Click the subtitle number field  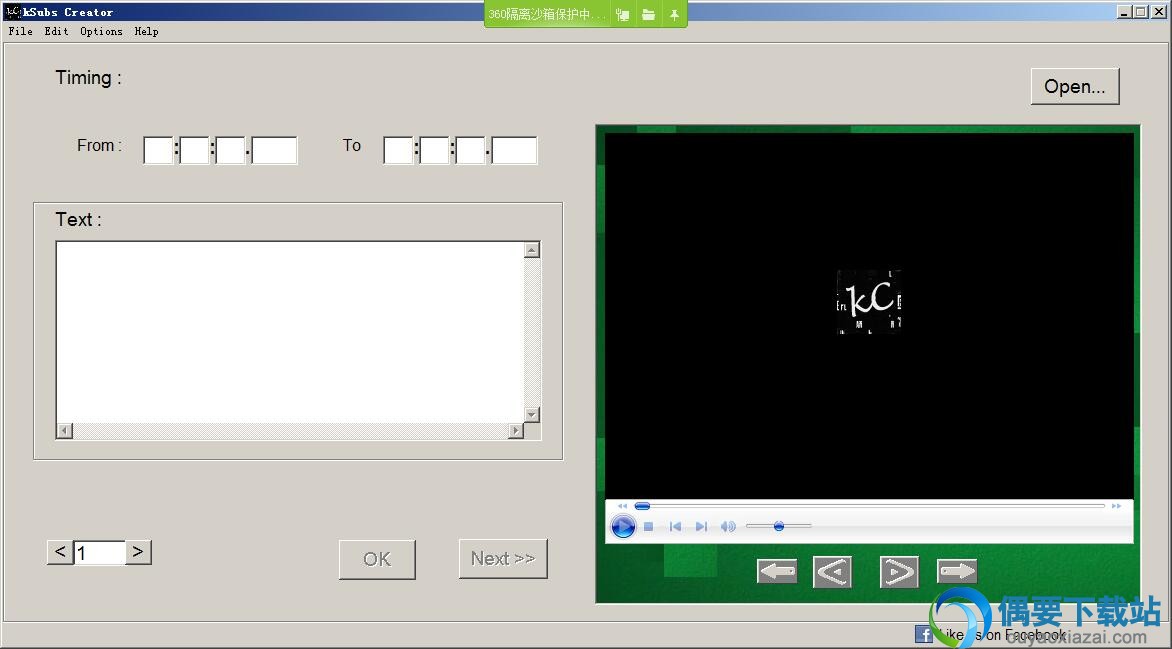click(x=99, y=553)
